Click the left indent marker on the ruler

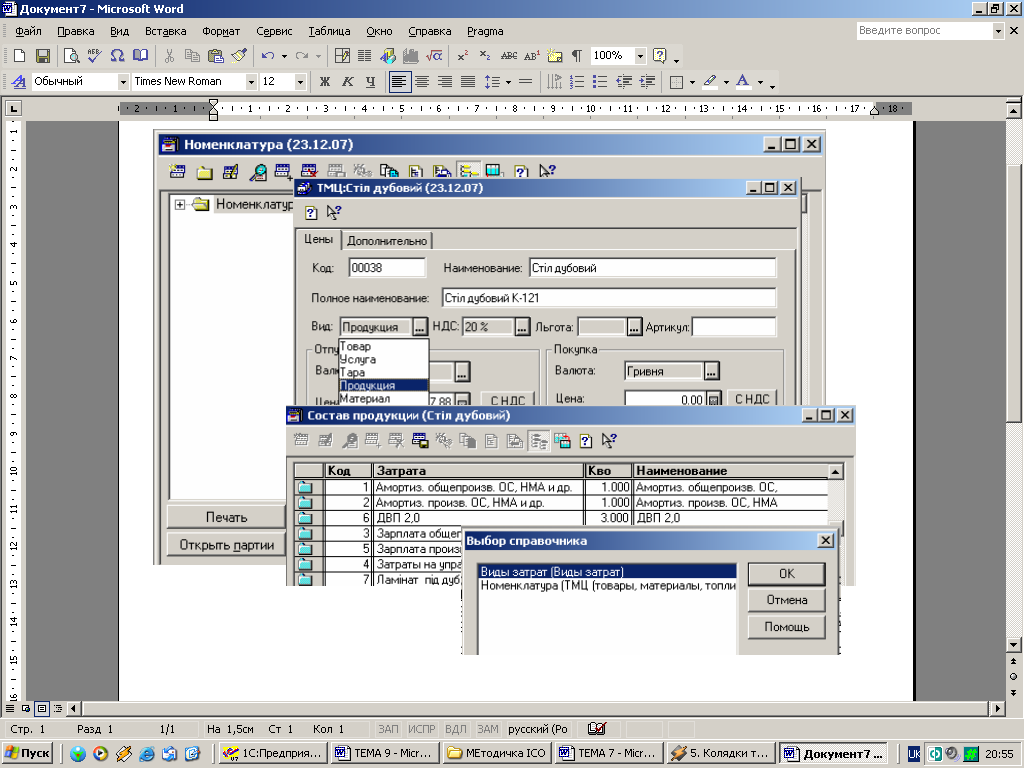pyautogui.click(x=213, y=116)
